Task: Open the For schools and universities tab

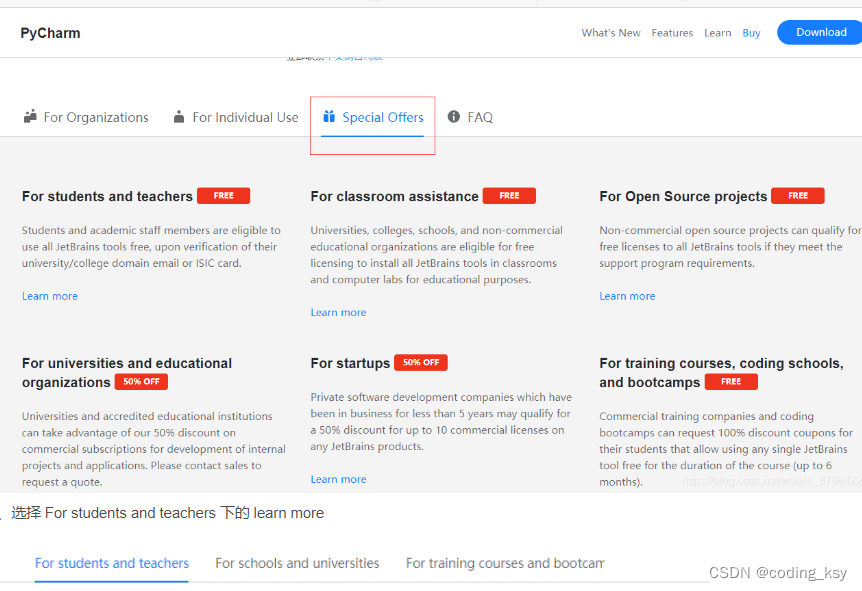Action: pyautogui.click(x=297, y=564)
